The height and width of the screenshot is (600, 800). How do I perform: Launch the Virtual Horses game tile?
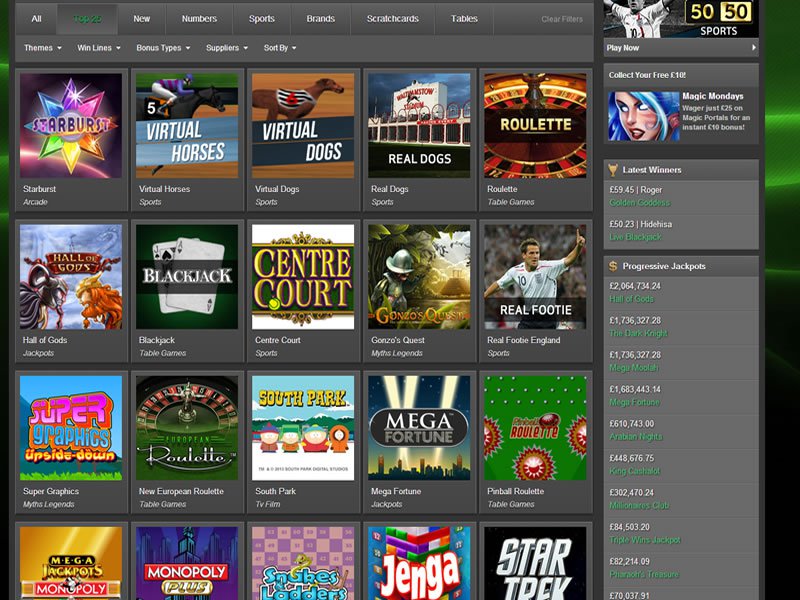pos(187,125)
